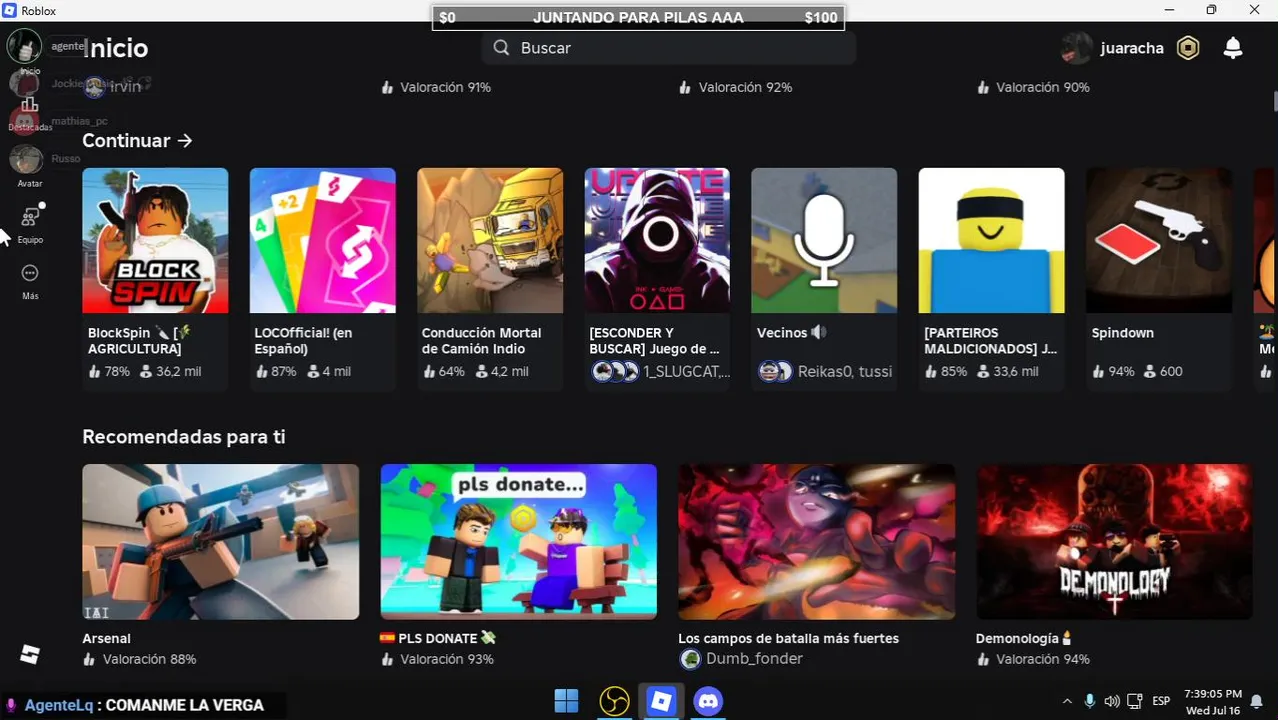
Task: Open the network tray icon
Action: click(1135, 701)
